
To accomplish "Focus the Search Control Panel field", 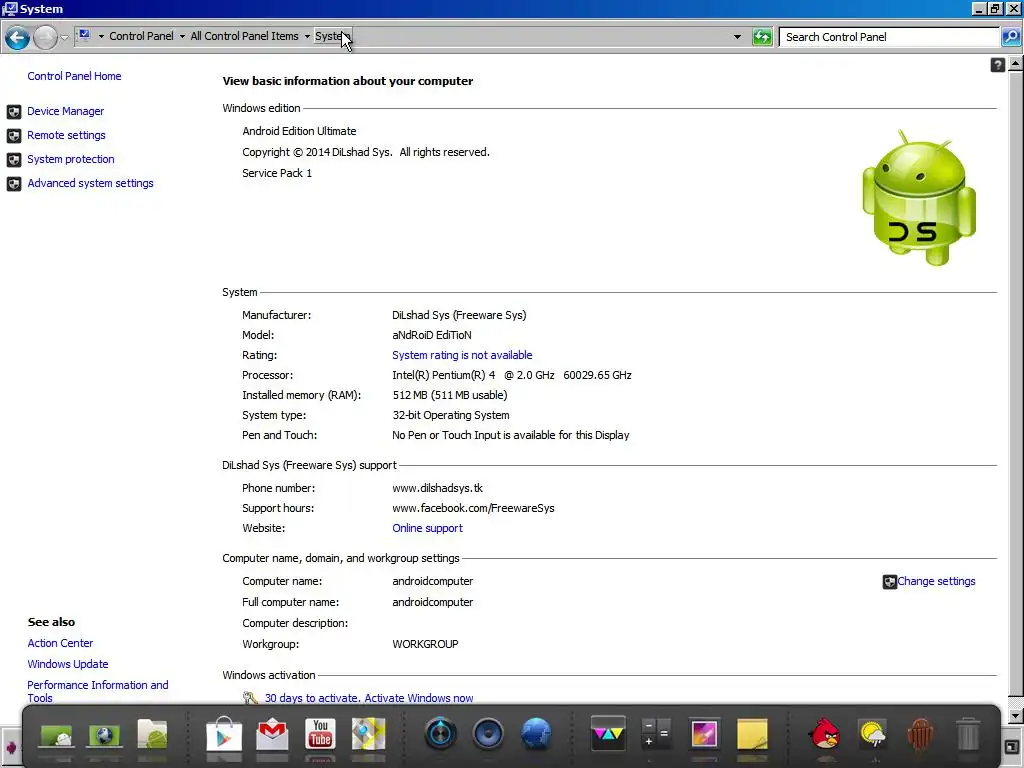I will point(889,37).
